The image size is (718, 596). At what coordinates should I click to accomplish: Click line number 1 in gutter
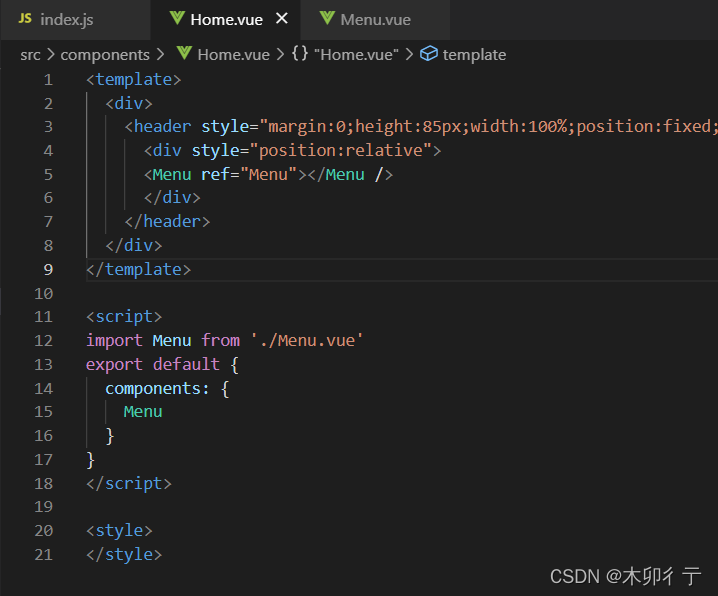[x=48, y=80]
